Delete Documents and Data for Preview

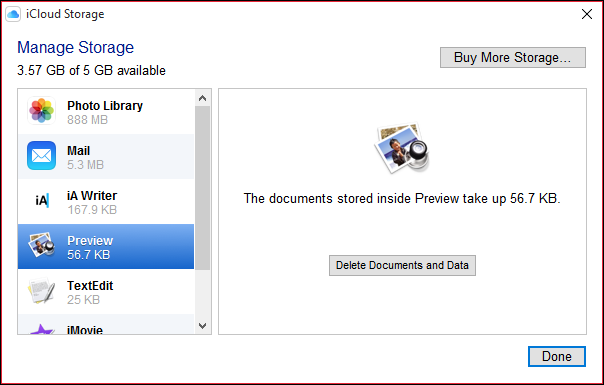(402, 265)
